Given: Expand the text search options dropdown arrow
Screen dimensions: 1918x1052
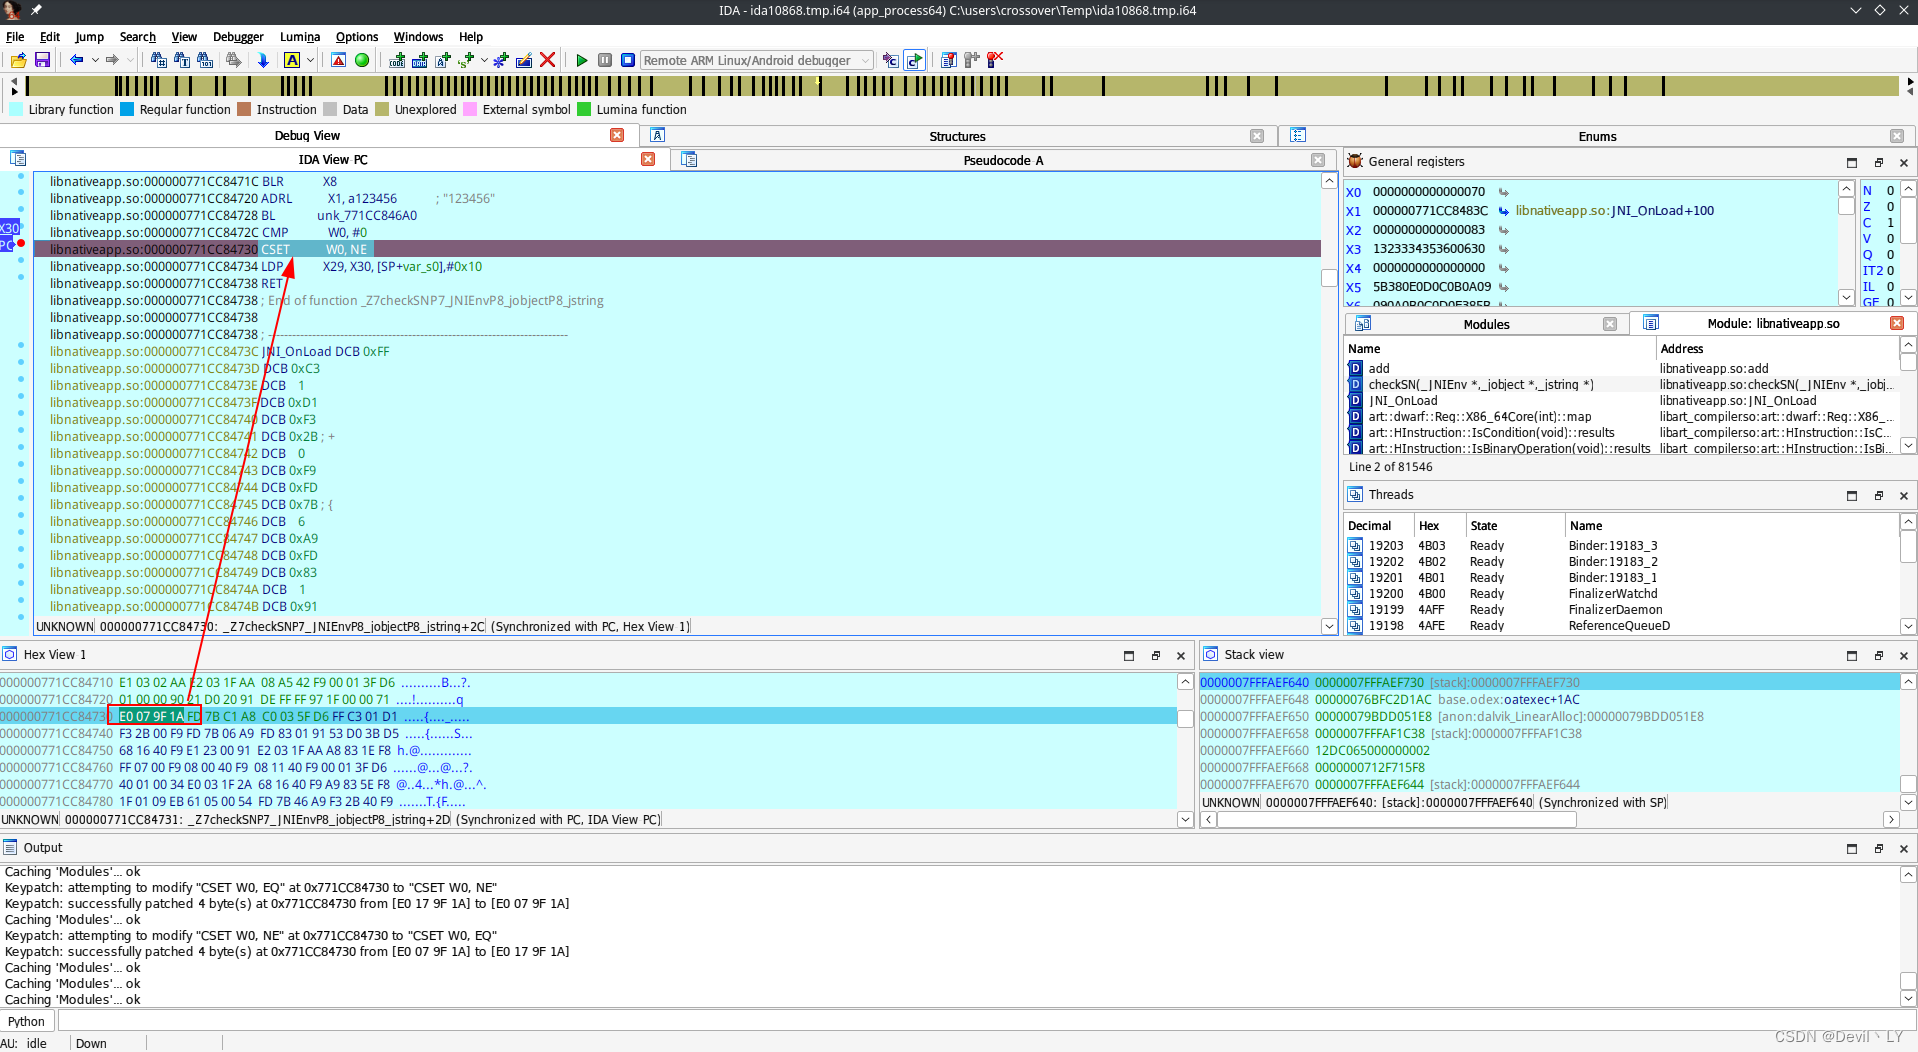Looking at the screenshot, I should (x=310, y=60).
